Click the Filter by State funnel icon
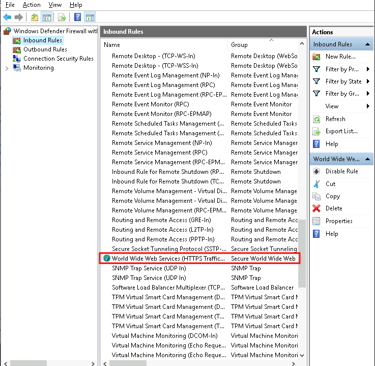Screen dimensions: 375x366 coord(316,81)
